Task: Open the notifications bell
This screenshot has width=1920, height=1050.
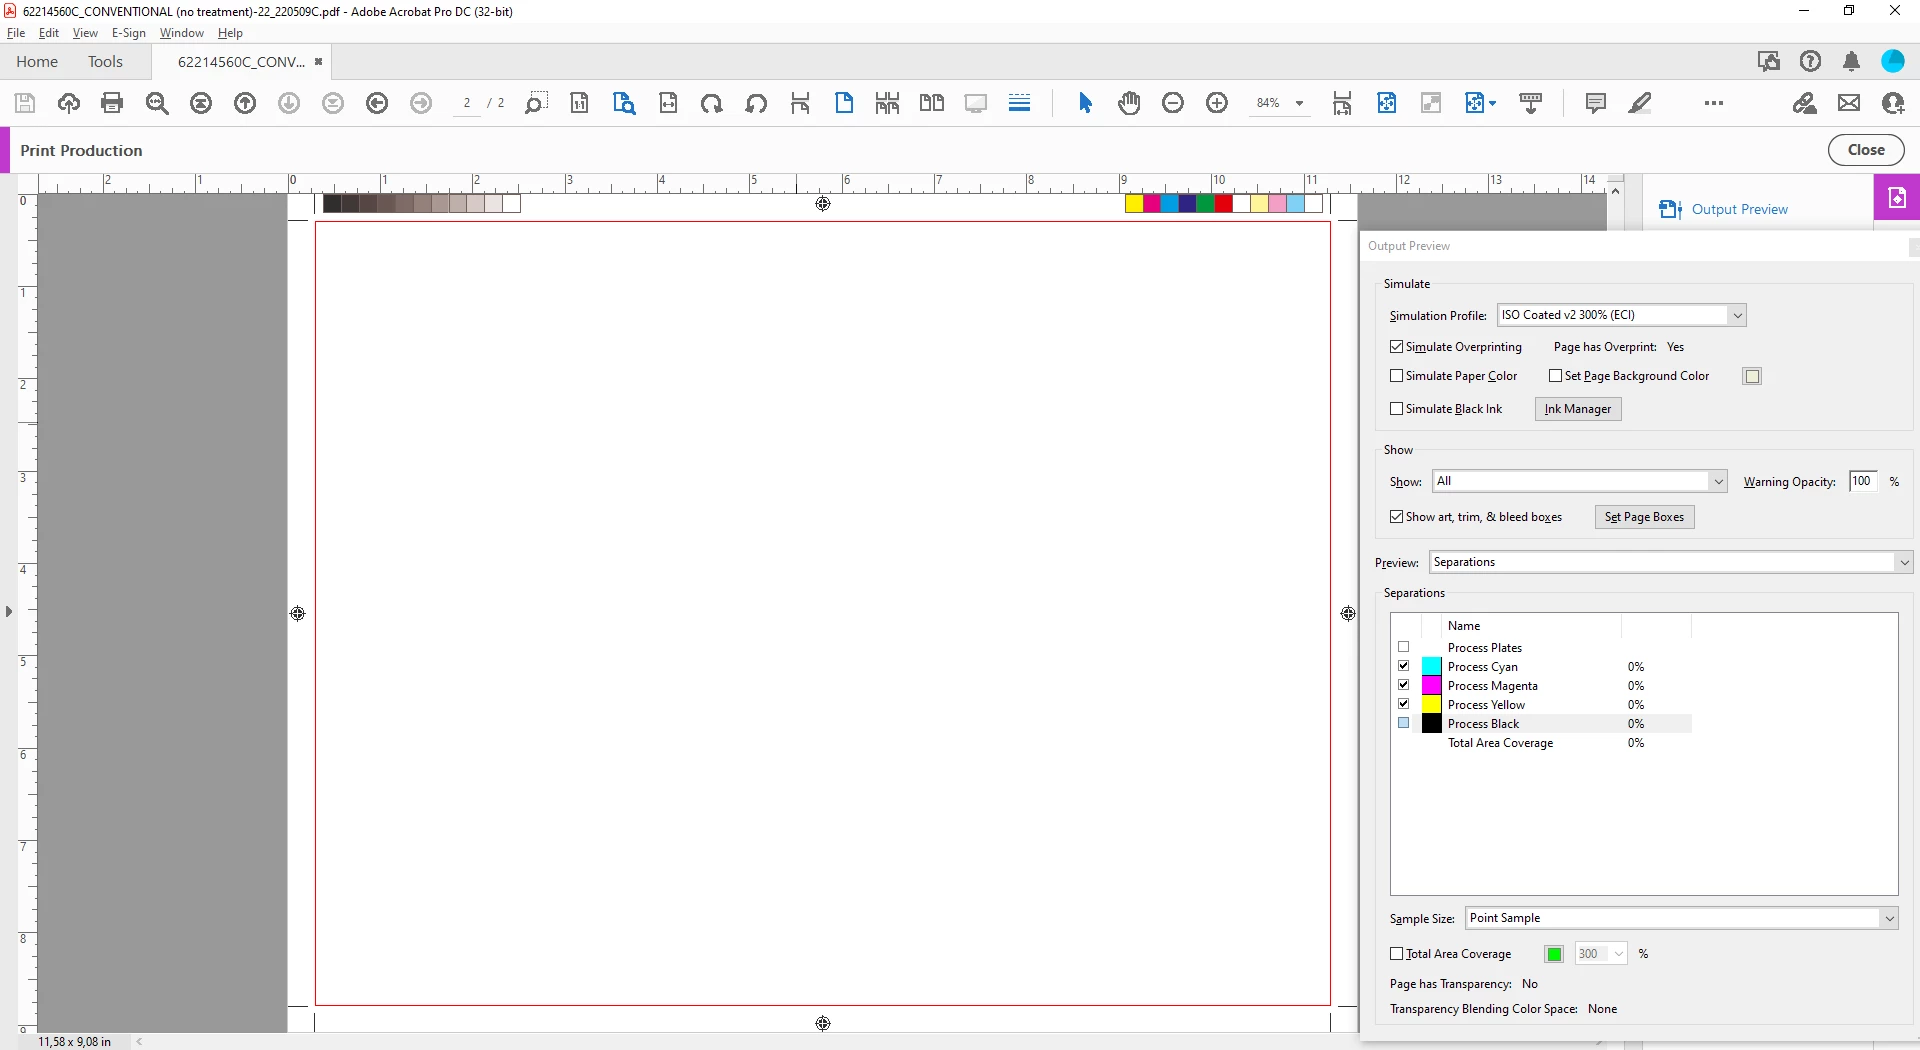Action: click(x=1852, y=62)
